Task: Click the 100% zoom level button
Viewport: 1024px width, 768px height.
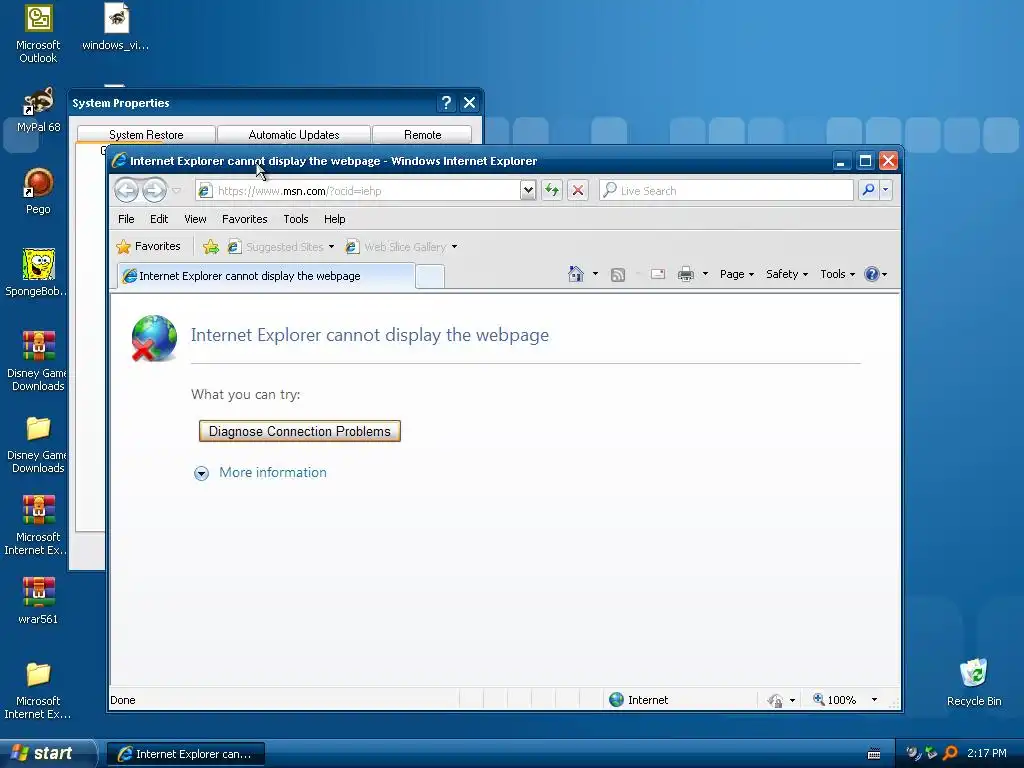Action: (834, 699)
